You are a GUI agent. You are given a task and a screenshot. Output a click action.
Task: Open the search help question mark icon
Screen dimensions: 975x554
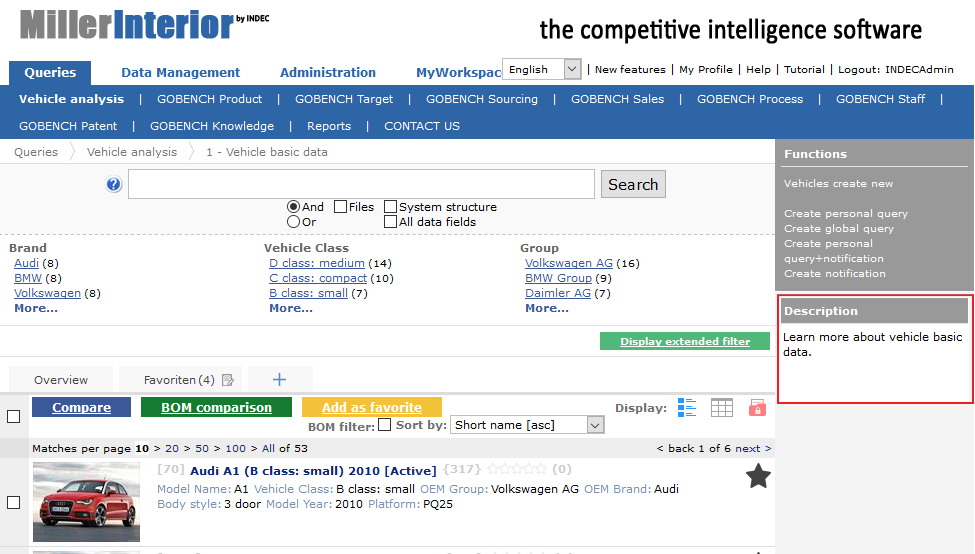[114, 185]
